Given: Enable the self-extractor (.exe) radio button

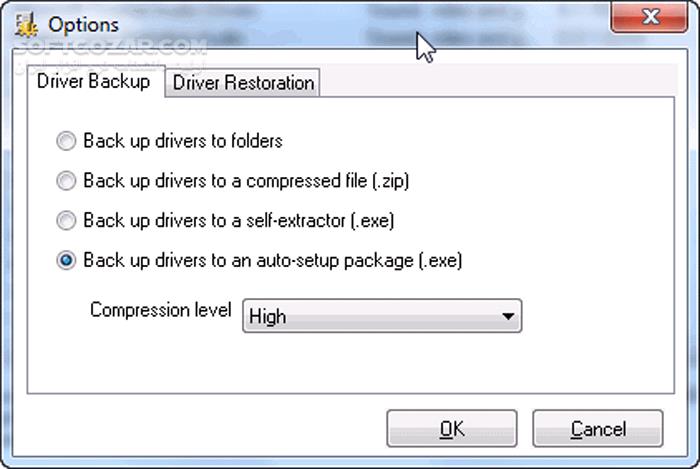Looking at the screenshot, I should pos(66,220).
